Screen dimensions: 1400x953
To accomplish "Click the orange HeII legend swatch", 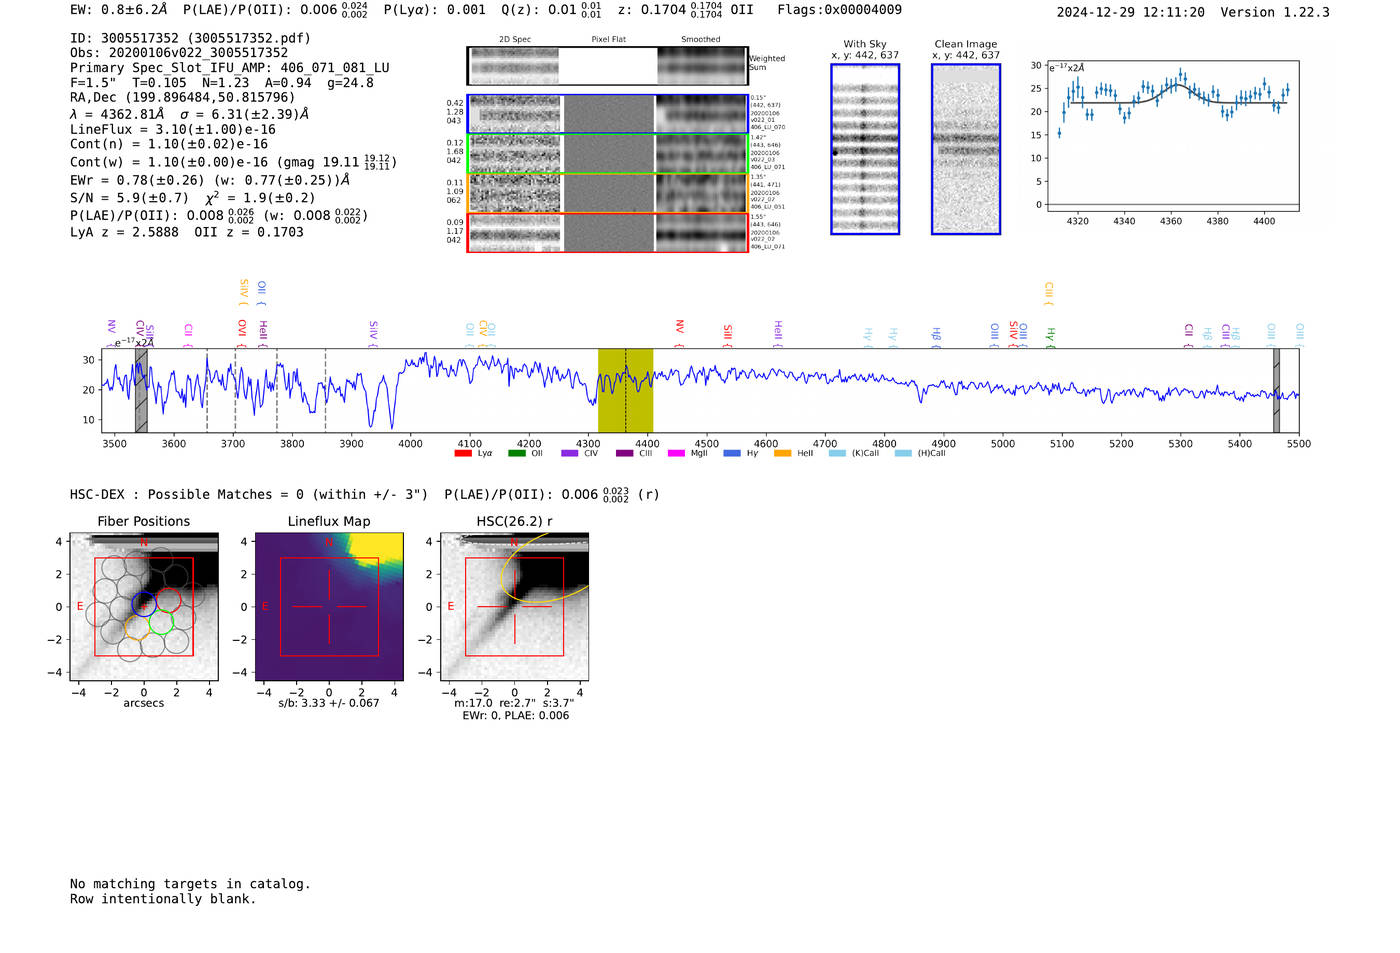I will point(782,454).
